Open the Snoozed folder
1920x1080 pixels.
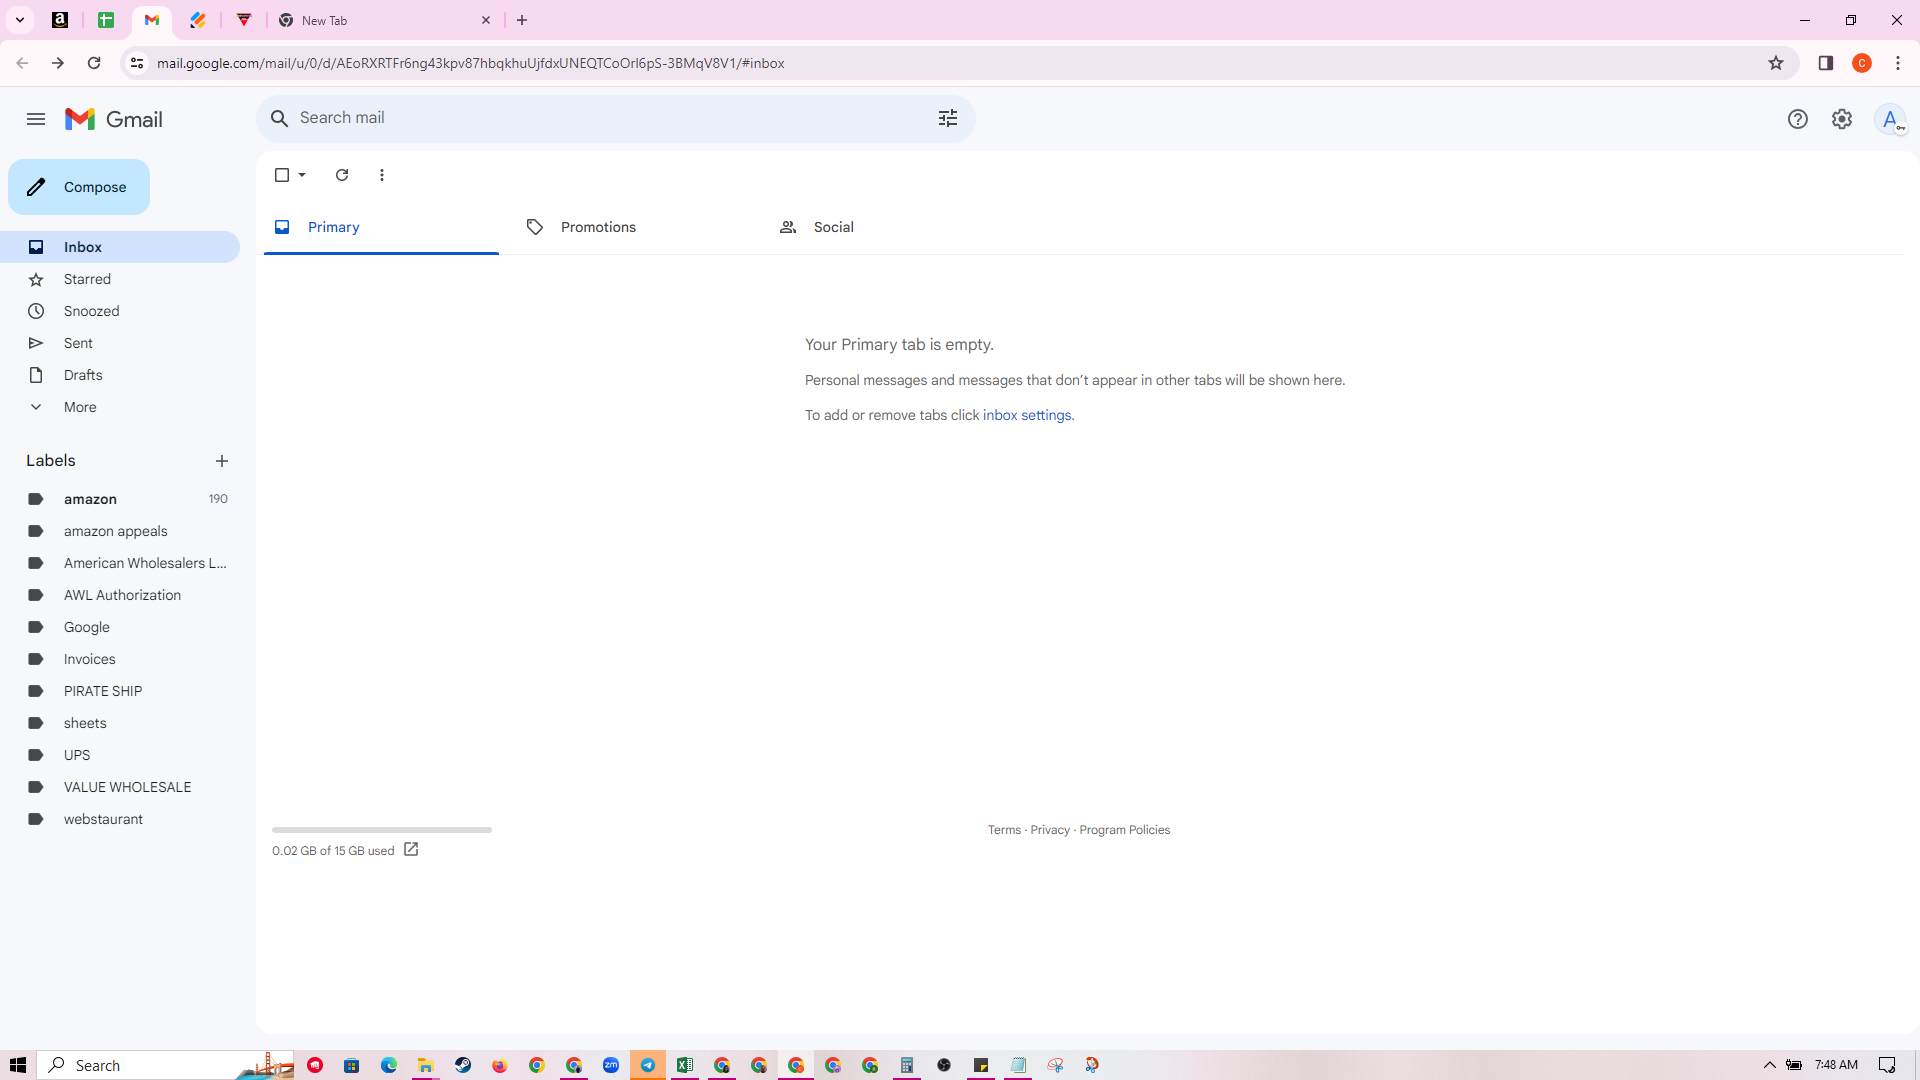(x=120, y=311)
